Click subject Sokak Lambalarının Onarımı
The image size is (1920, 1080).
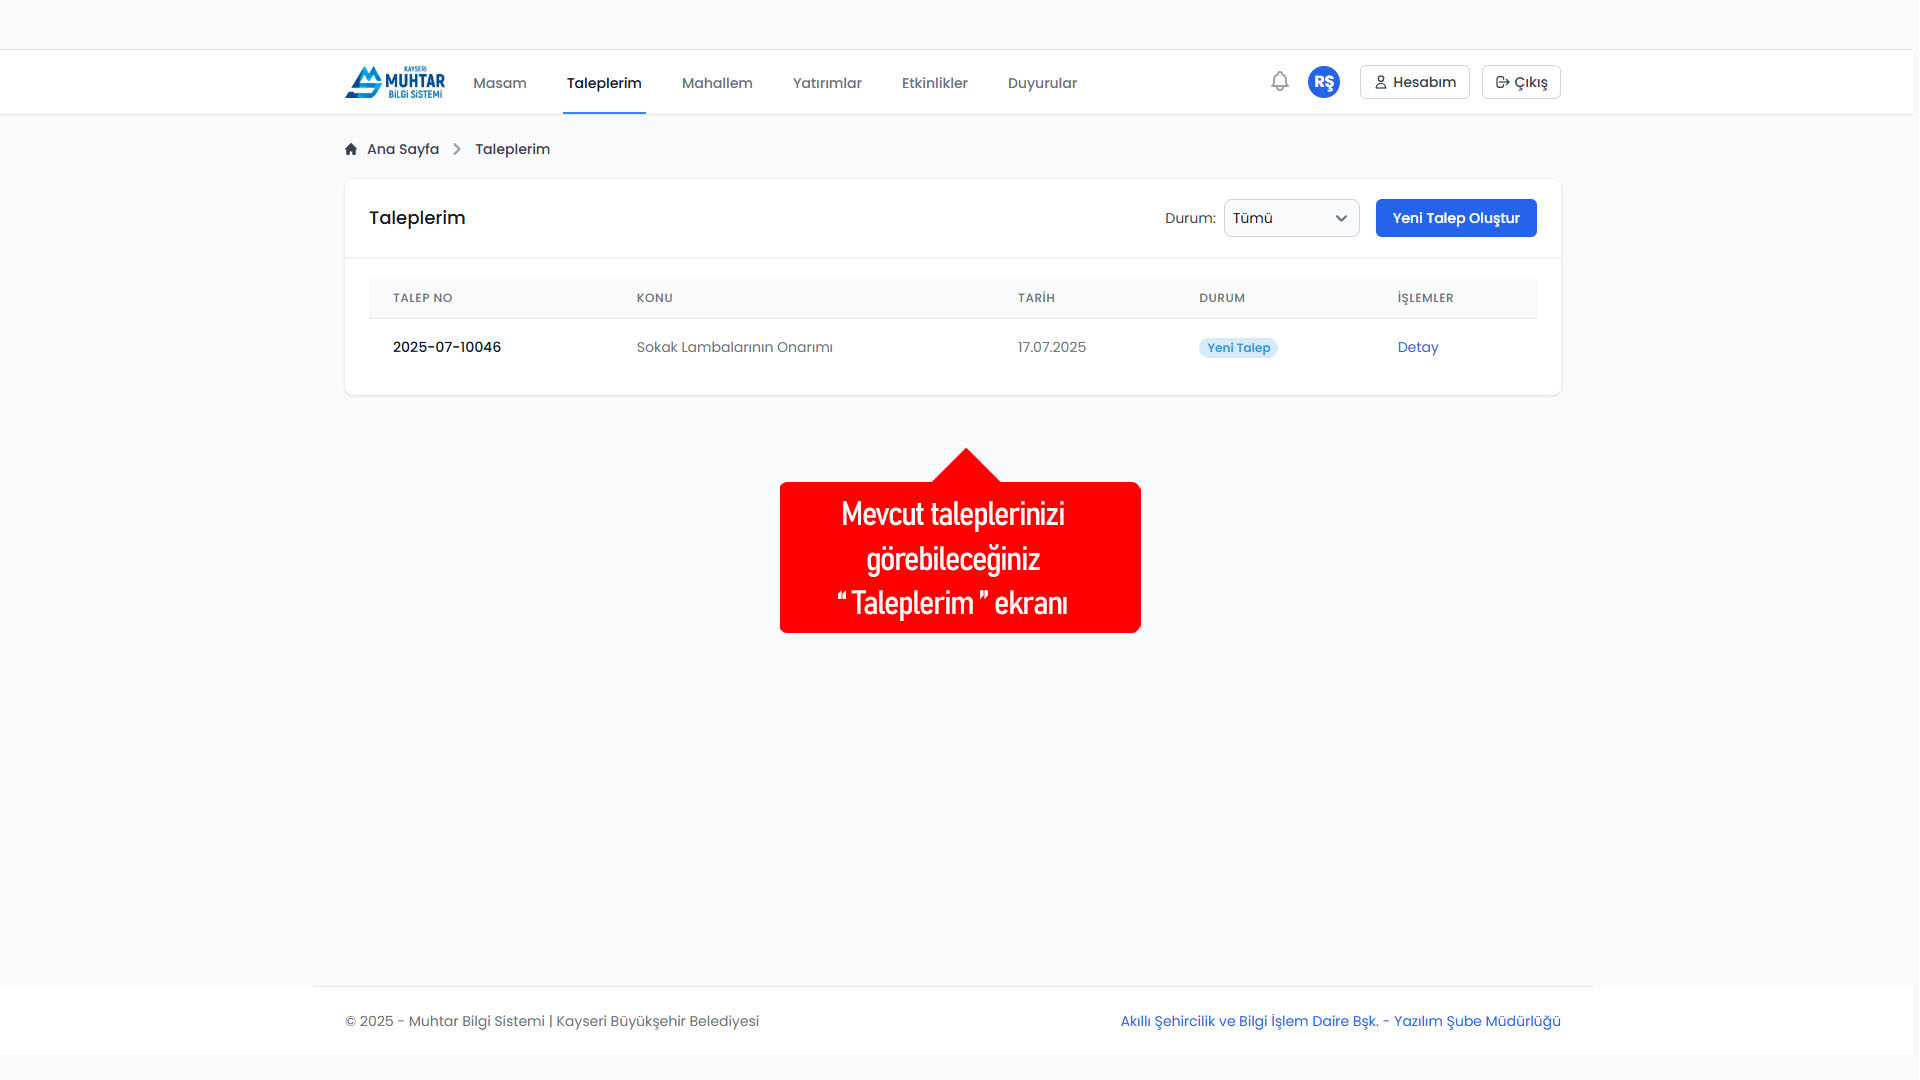coord(735,347)
